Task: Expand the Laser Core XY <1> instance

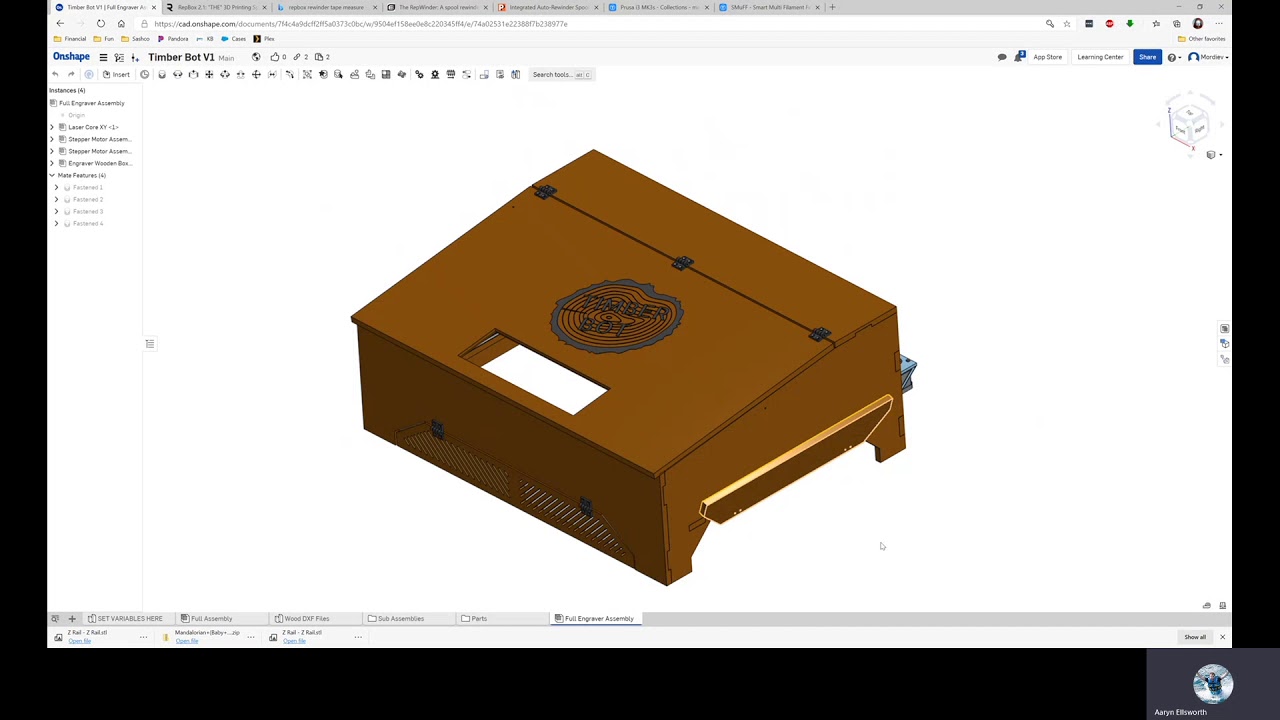Action: click(52, 127)
